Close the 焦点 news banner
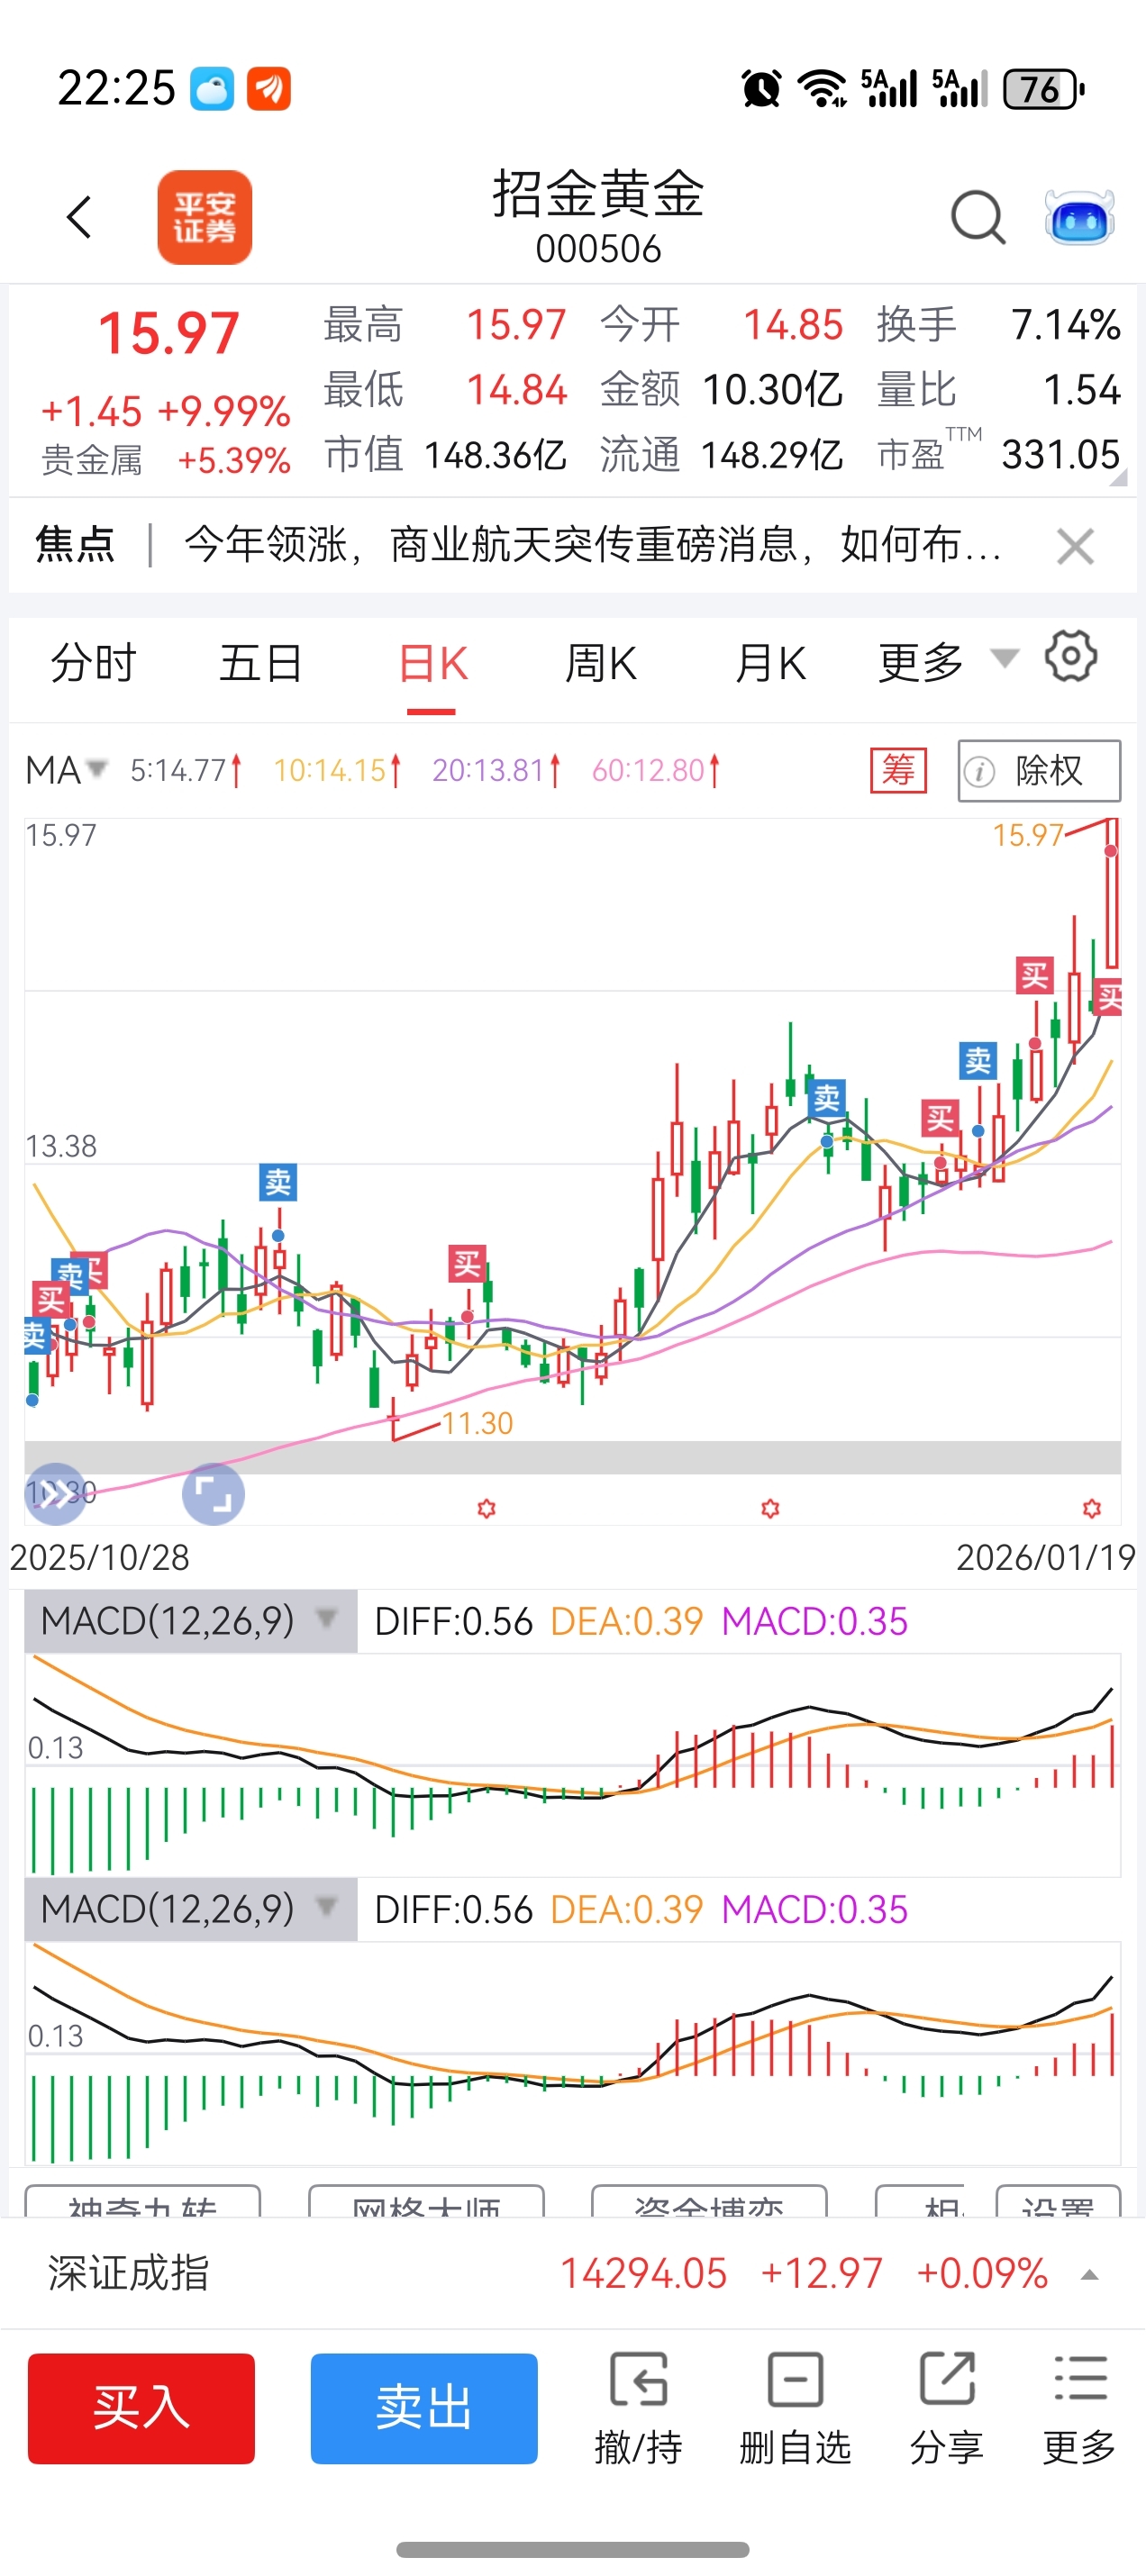 [1075, 546]
